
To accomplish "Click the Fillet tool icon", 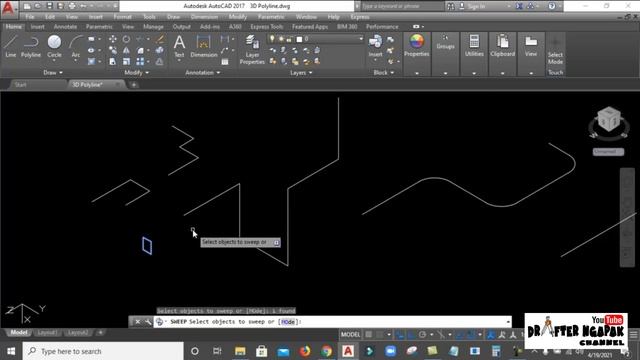I will (x=140, y=50).
